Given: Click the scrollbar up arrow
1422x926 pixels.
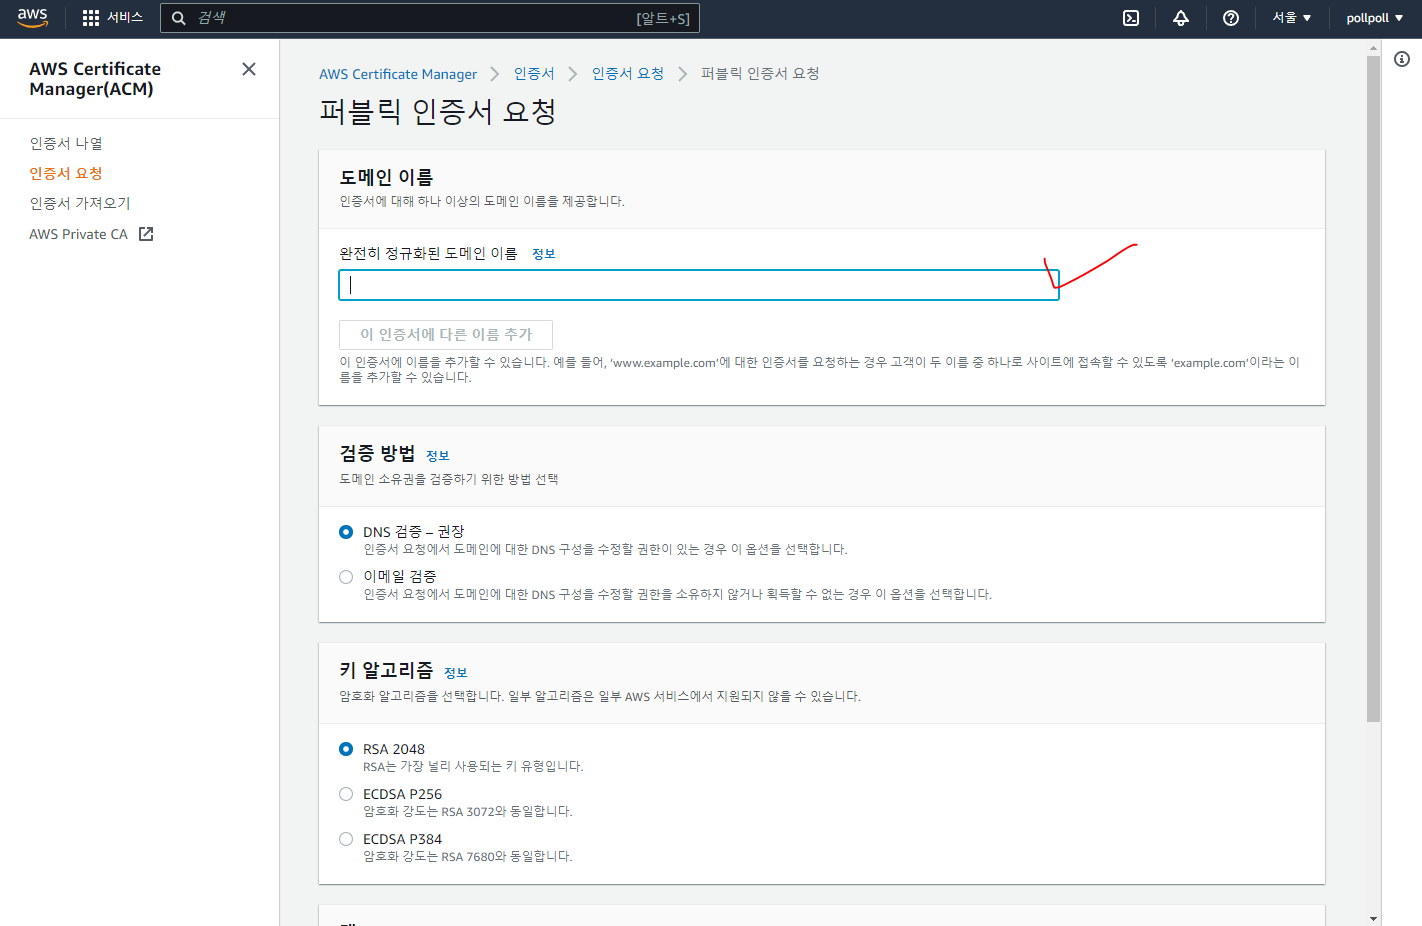Looking at the screenshot, I should (1373, 46).
